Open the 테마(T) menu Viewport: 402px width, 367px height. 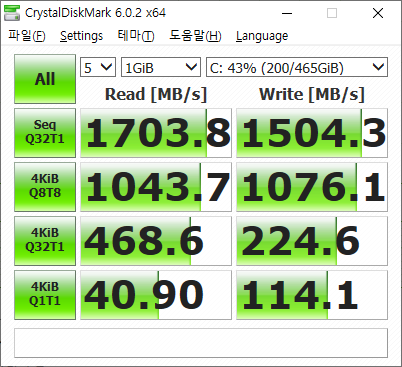tap(136, 36)
